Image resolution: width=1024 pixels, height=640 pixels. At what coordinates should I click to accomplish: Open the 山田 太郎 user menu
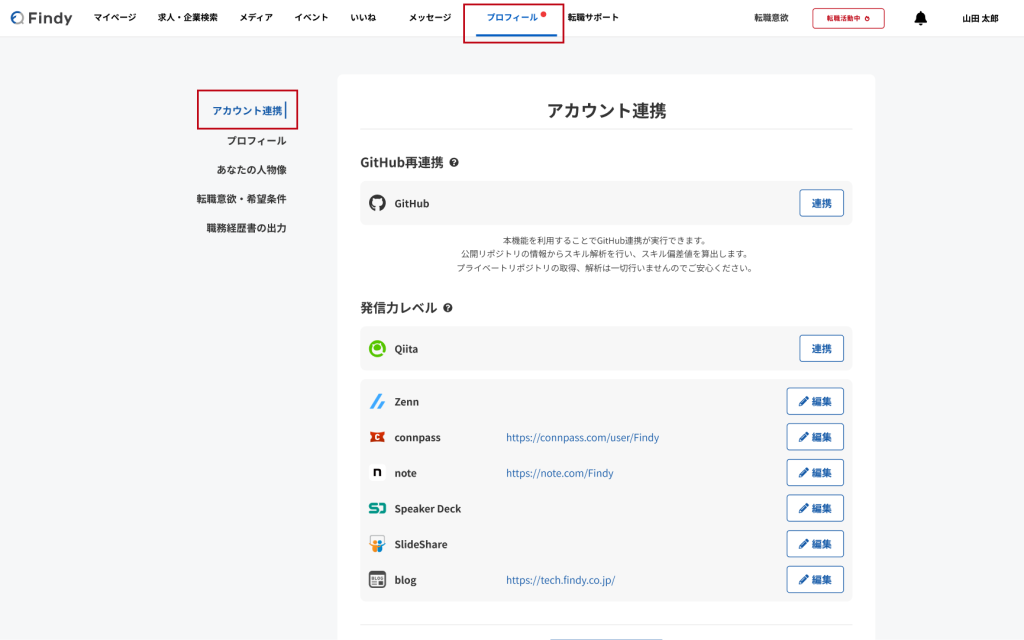coord(979,18)
